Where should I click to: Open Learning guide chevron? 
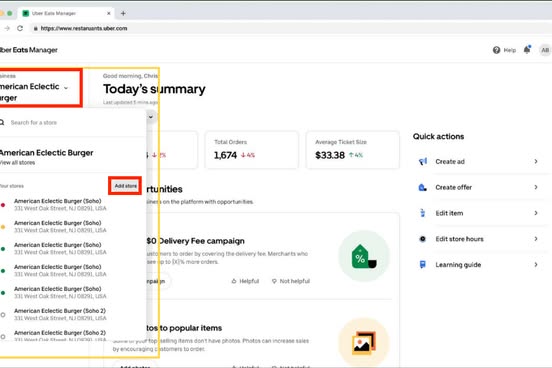coord(536,264)
